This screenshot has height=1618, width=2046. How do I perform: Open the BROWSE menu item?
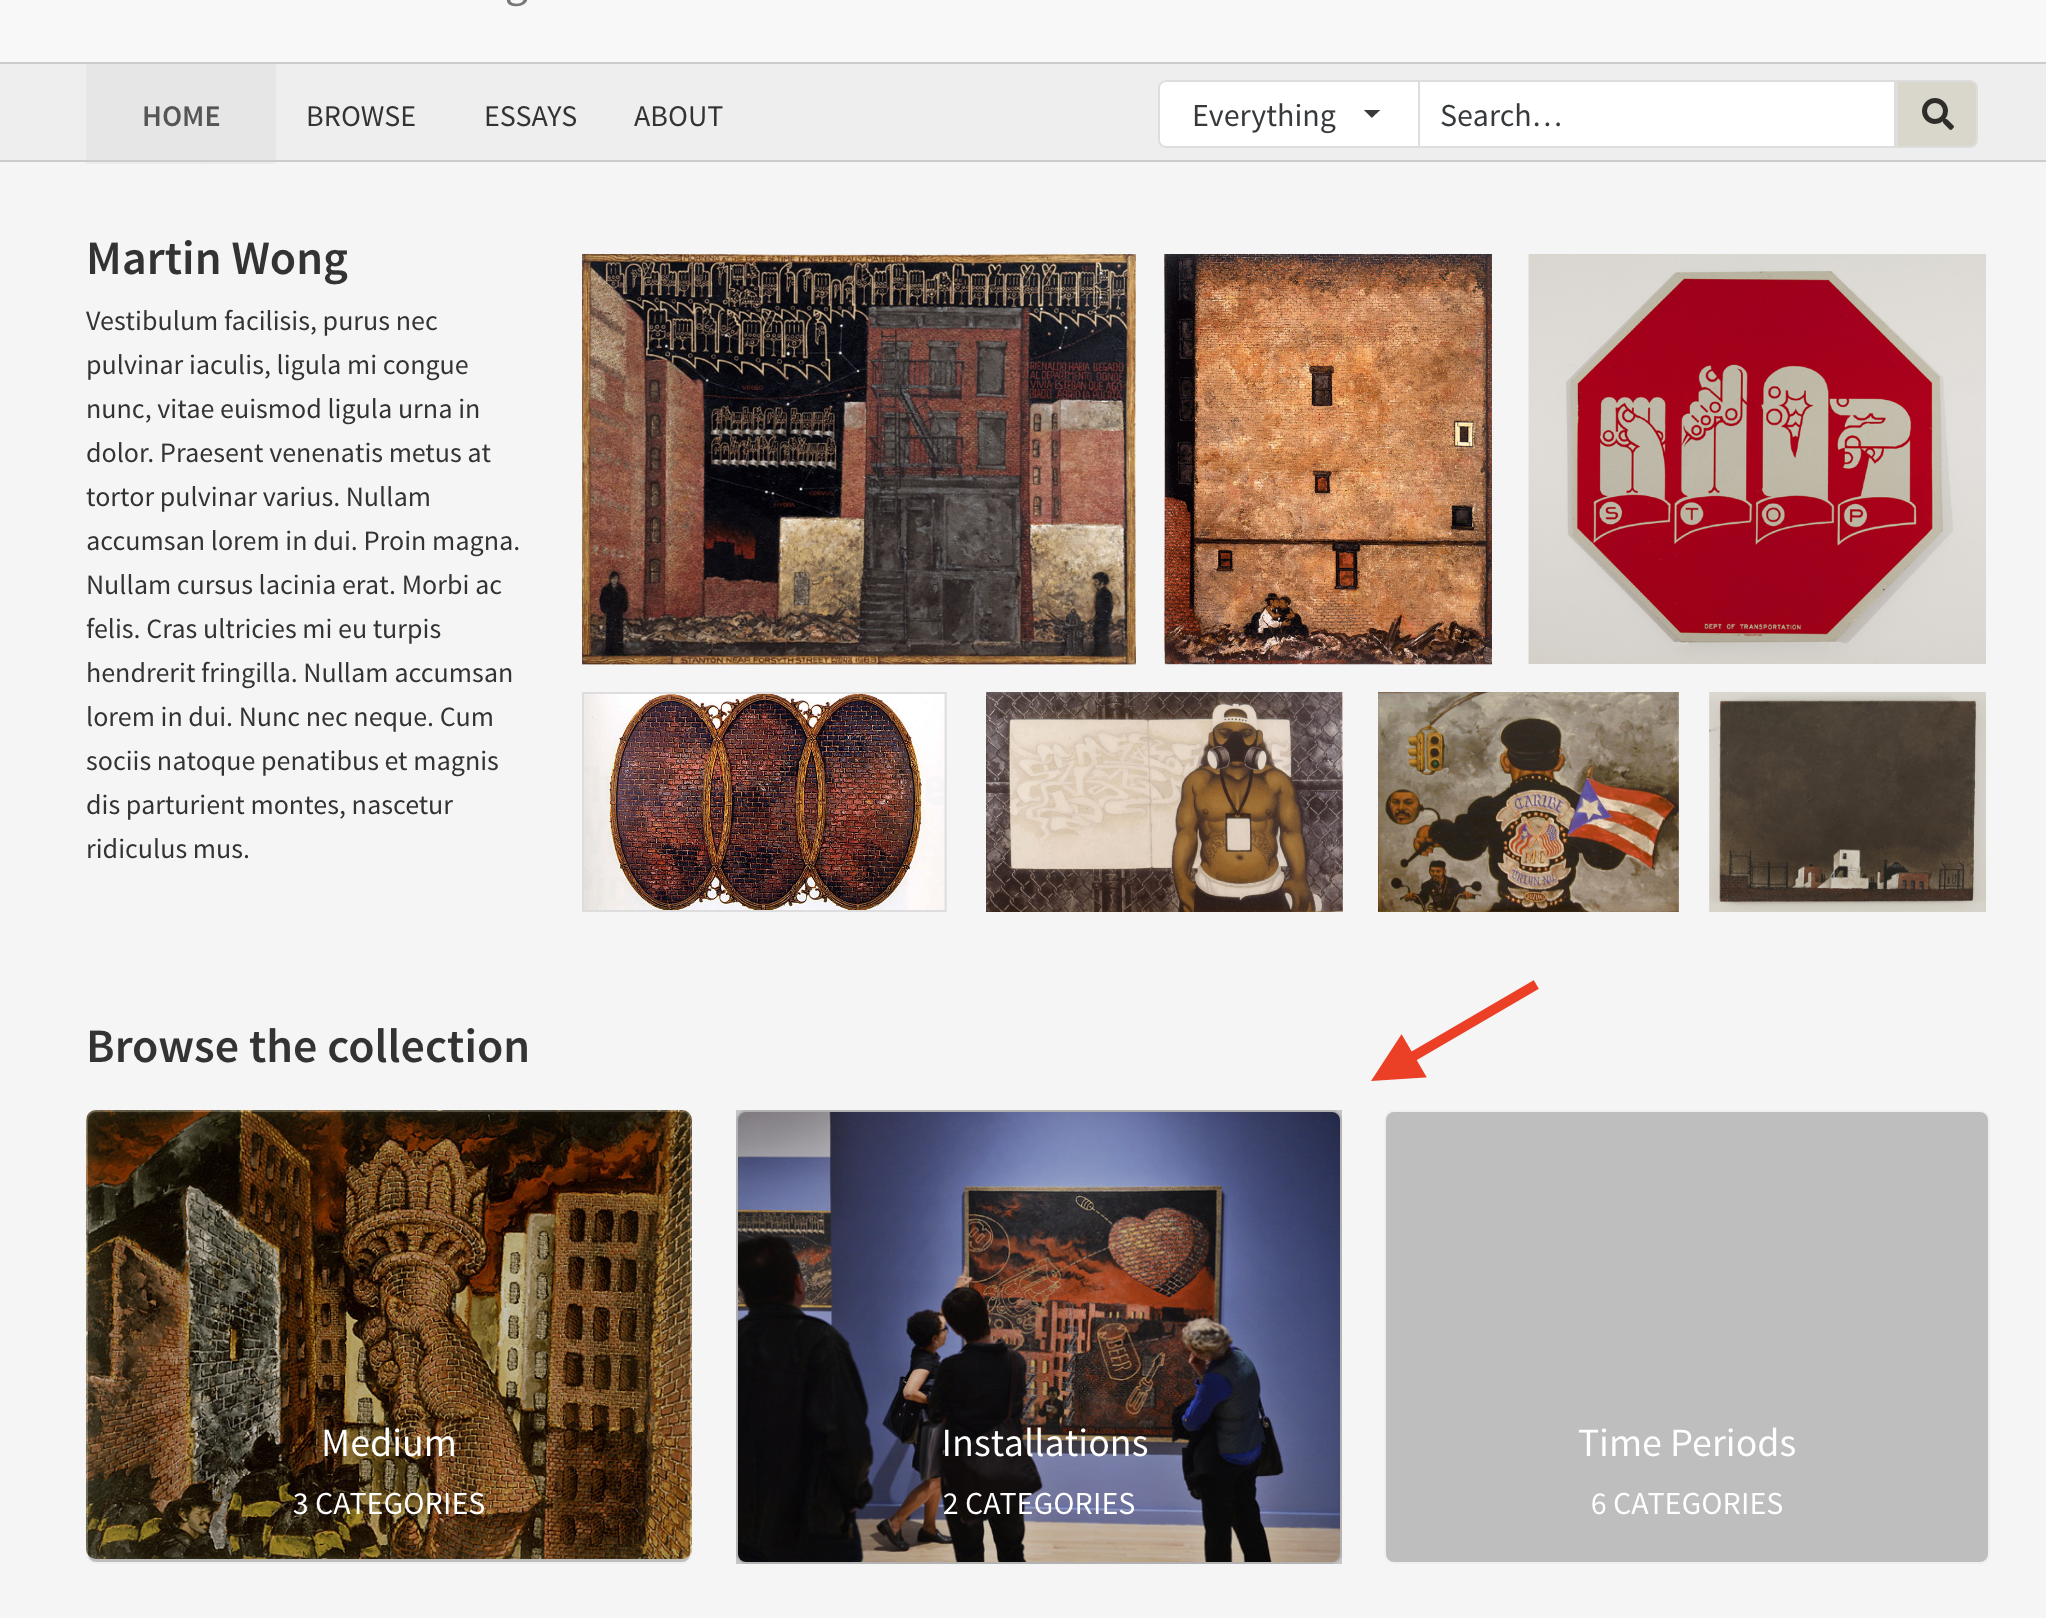361,115
